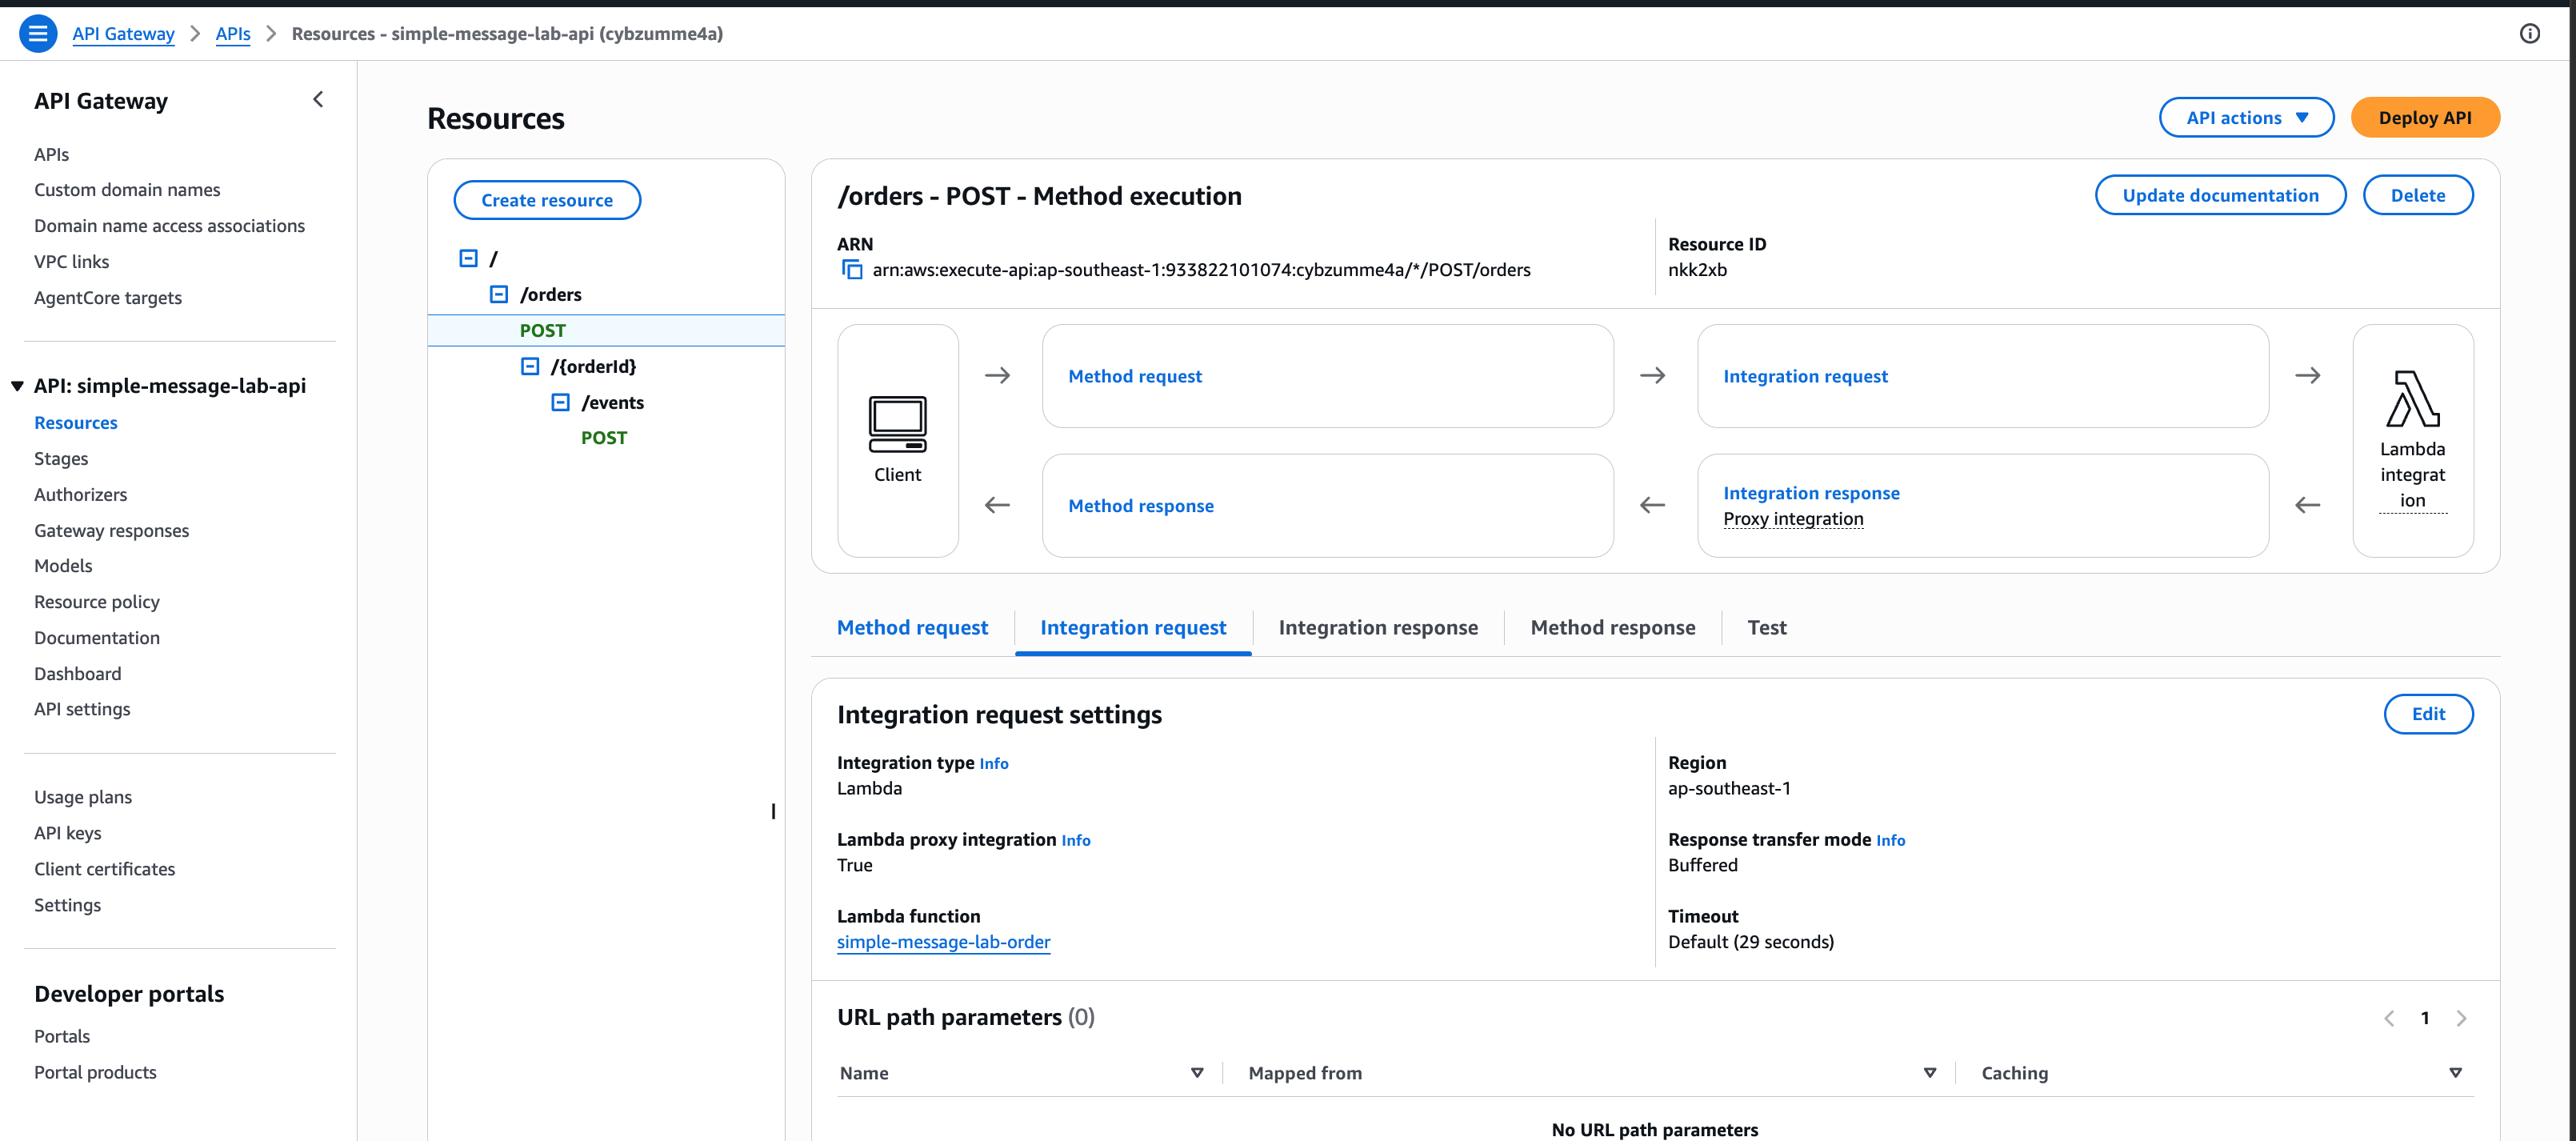Click the Deploy API button
Viewport: 2576px width, 1141px height.
(2424, 117)
